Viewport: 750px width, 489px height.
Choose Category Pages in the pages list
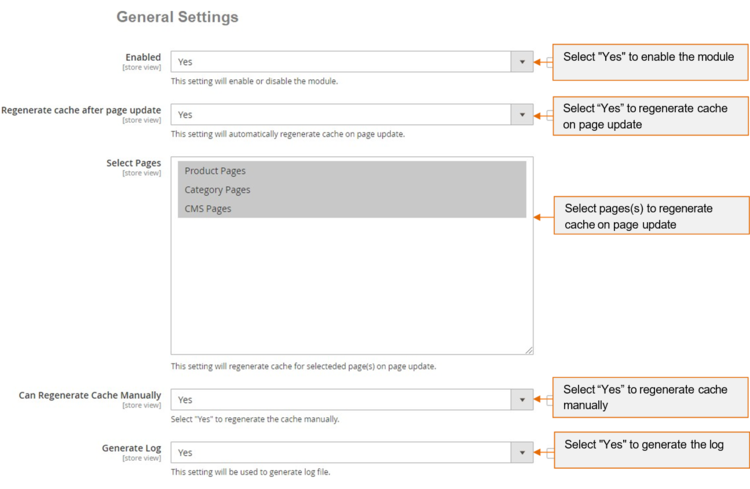click(x=217, y=190)
